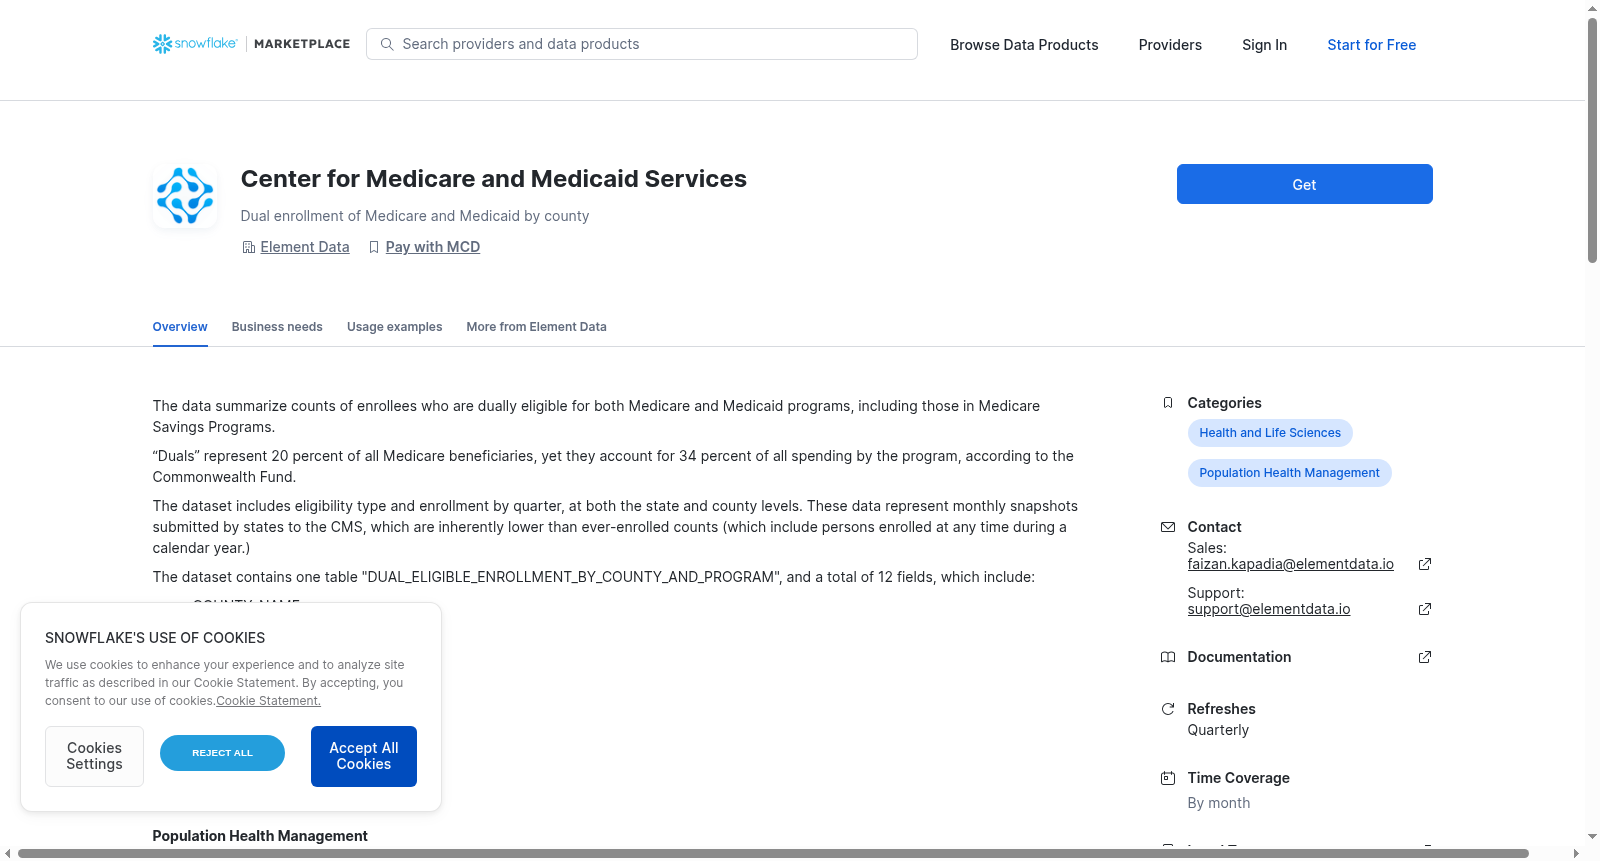Click the horizontal scrollbar thumb
The height and width of the screenshot is (861, 1600).
(x=773, y=853)
